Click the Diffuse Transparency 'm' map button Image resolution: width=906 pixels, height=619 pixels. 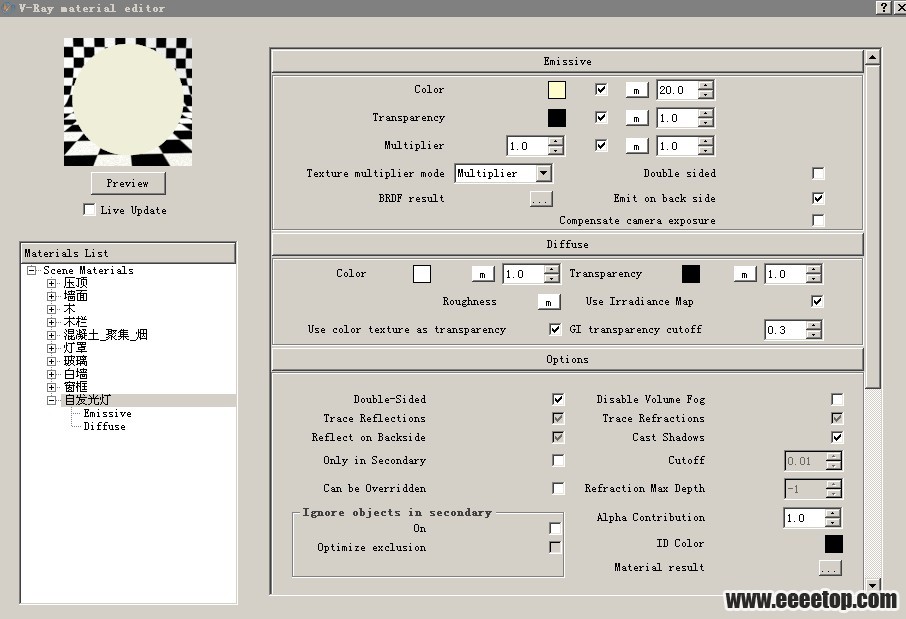pyautogui.click(x=744, y=275)
